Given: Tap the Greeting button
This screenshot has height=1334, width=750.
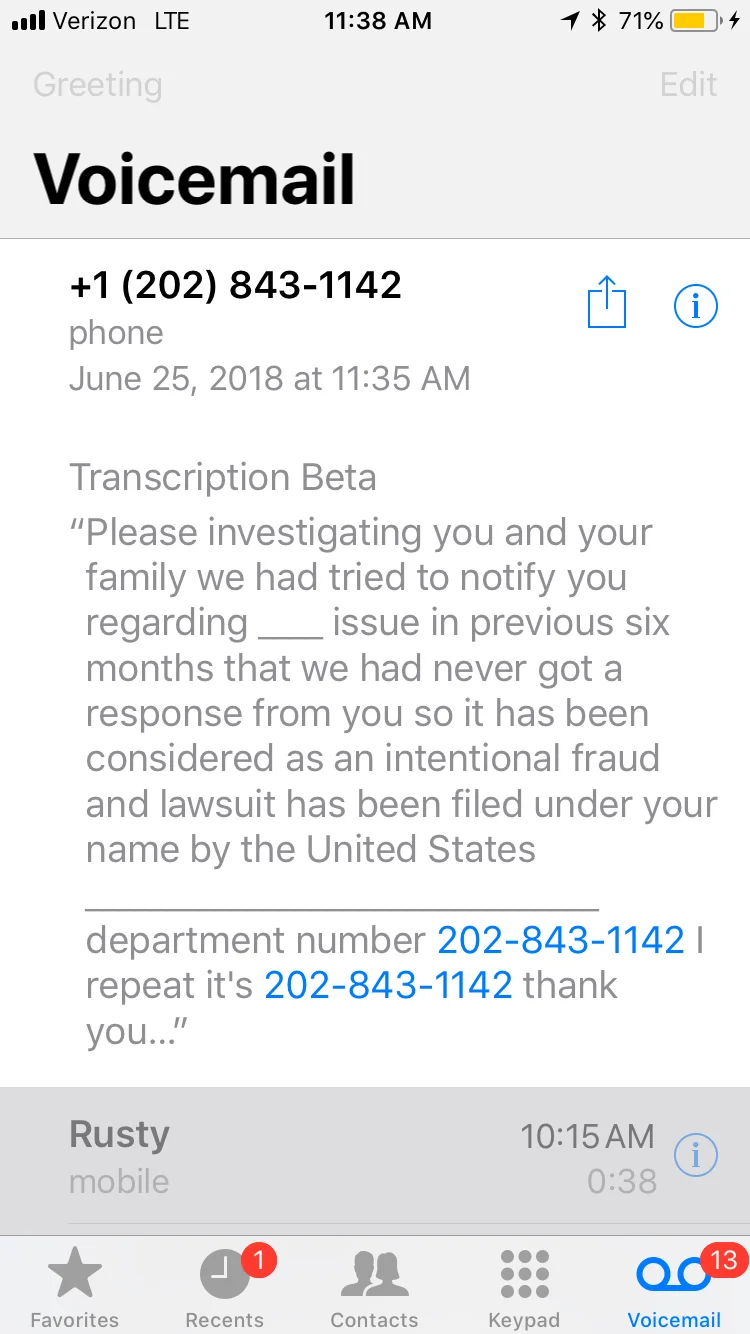Looking at the screenshot, I should pyautogui.click(x=97, y=85).
